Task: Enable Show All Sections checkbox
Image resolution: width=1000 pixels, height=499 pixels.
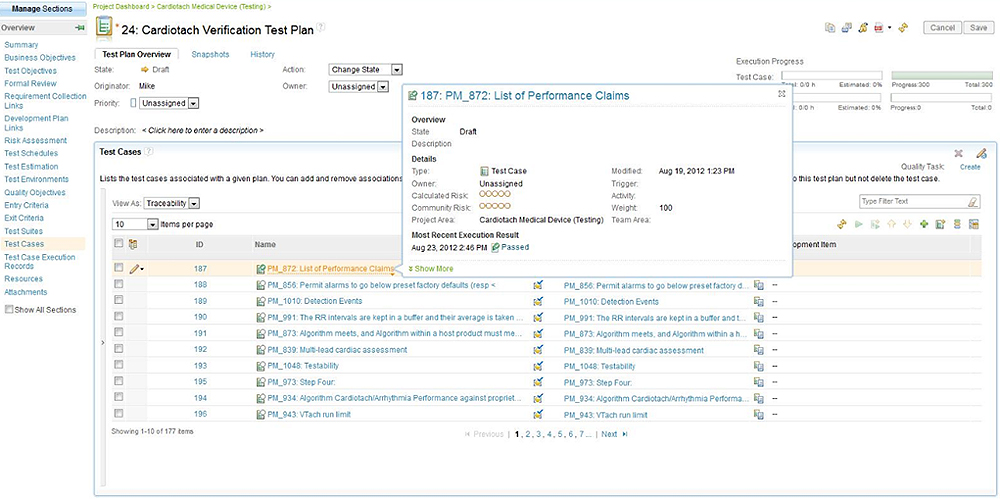Action: point(9,309)
